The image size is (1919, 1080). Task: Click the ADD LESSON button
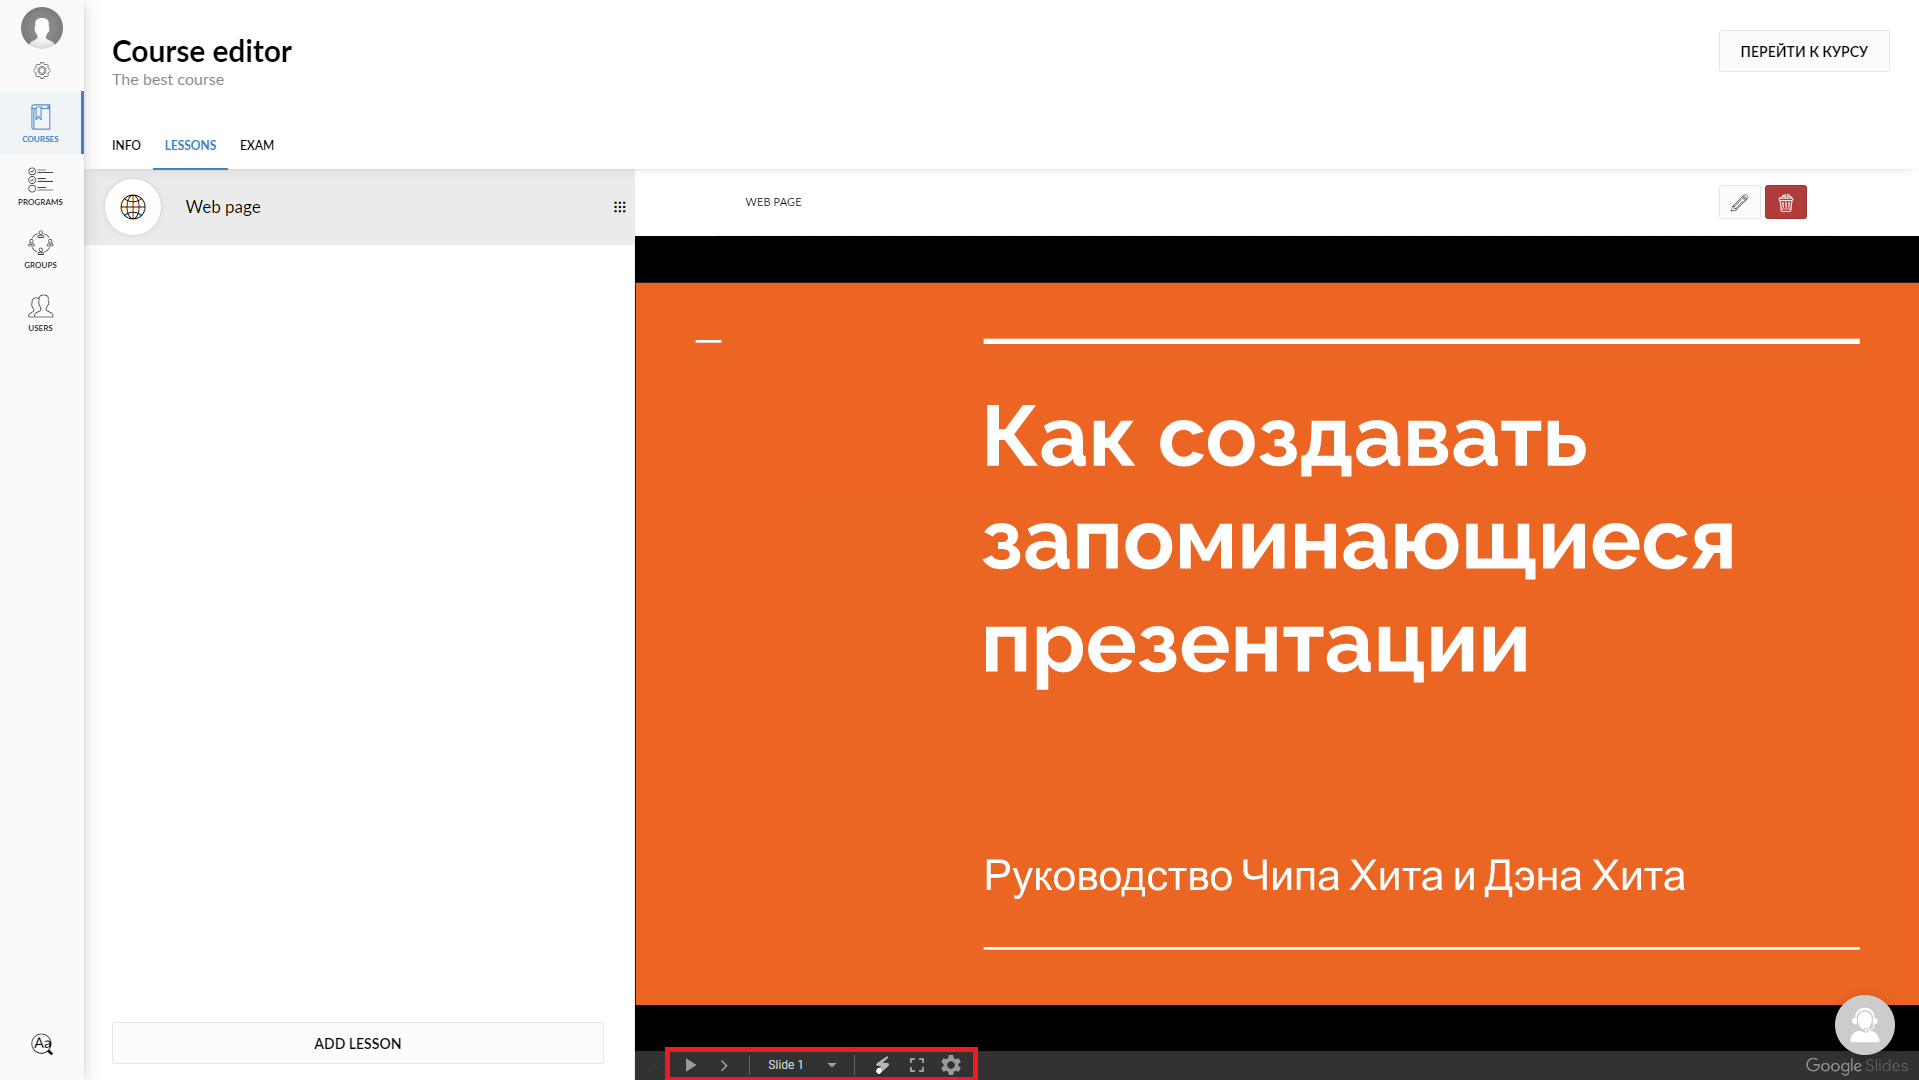tap(357, 1043)
